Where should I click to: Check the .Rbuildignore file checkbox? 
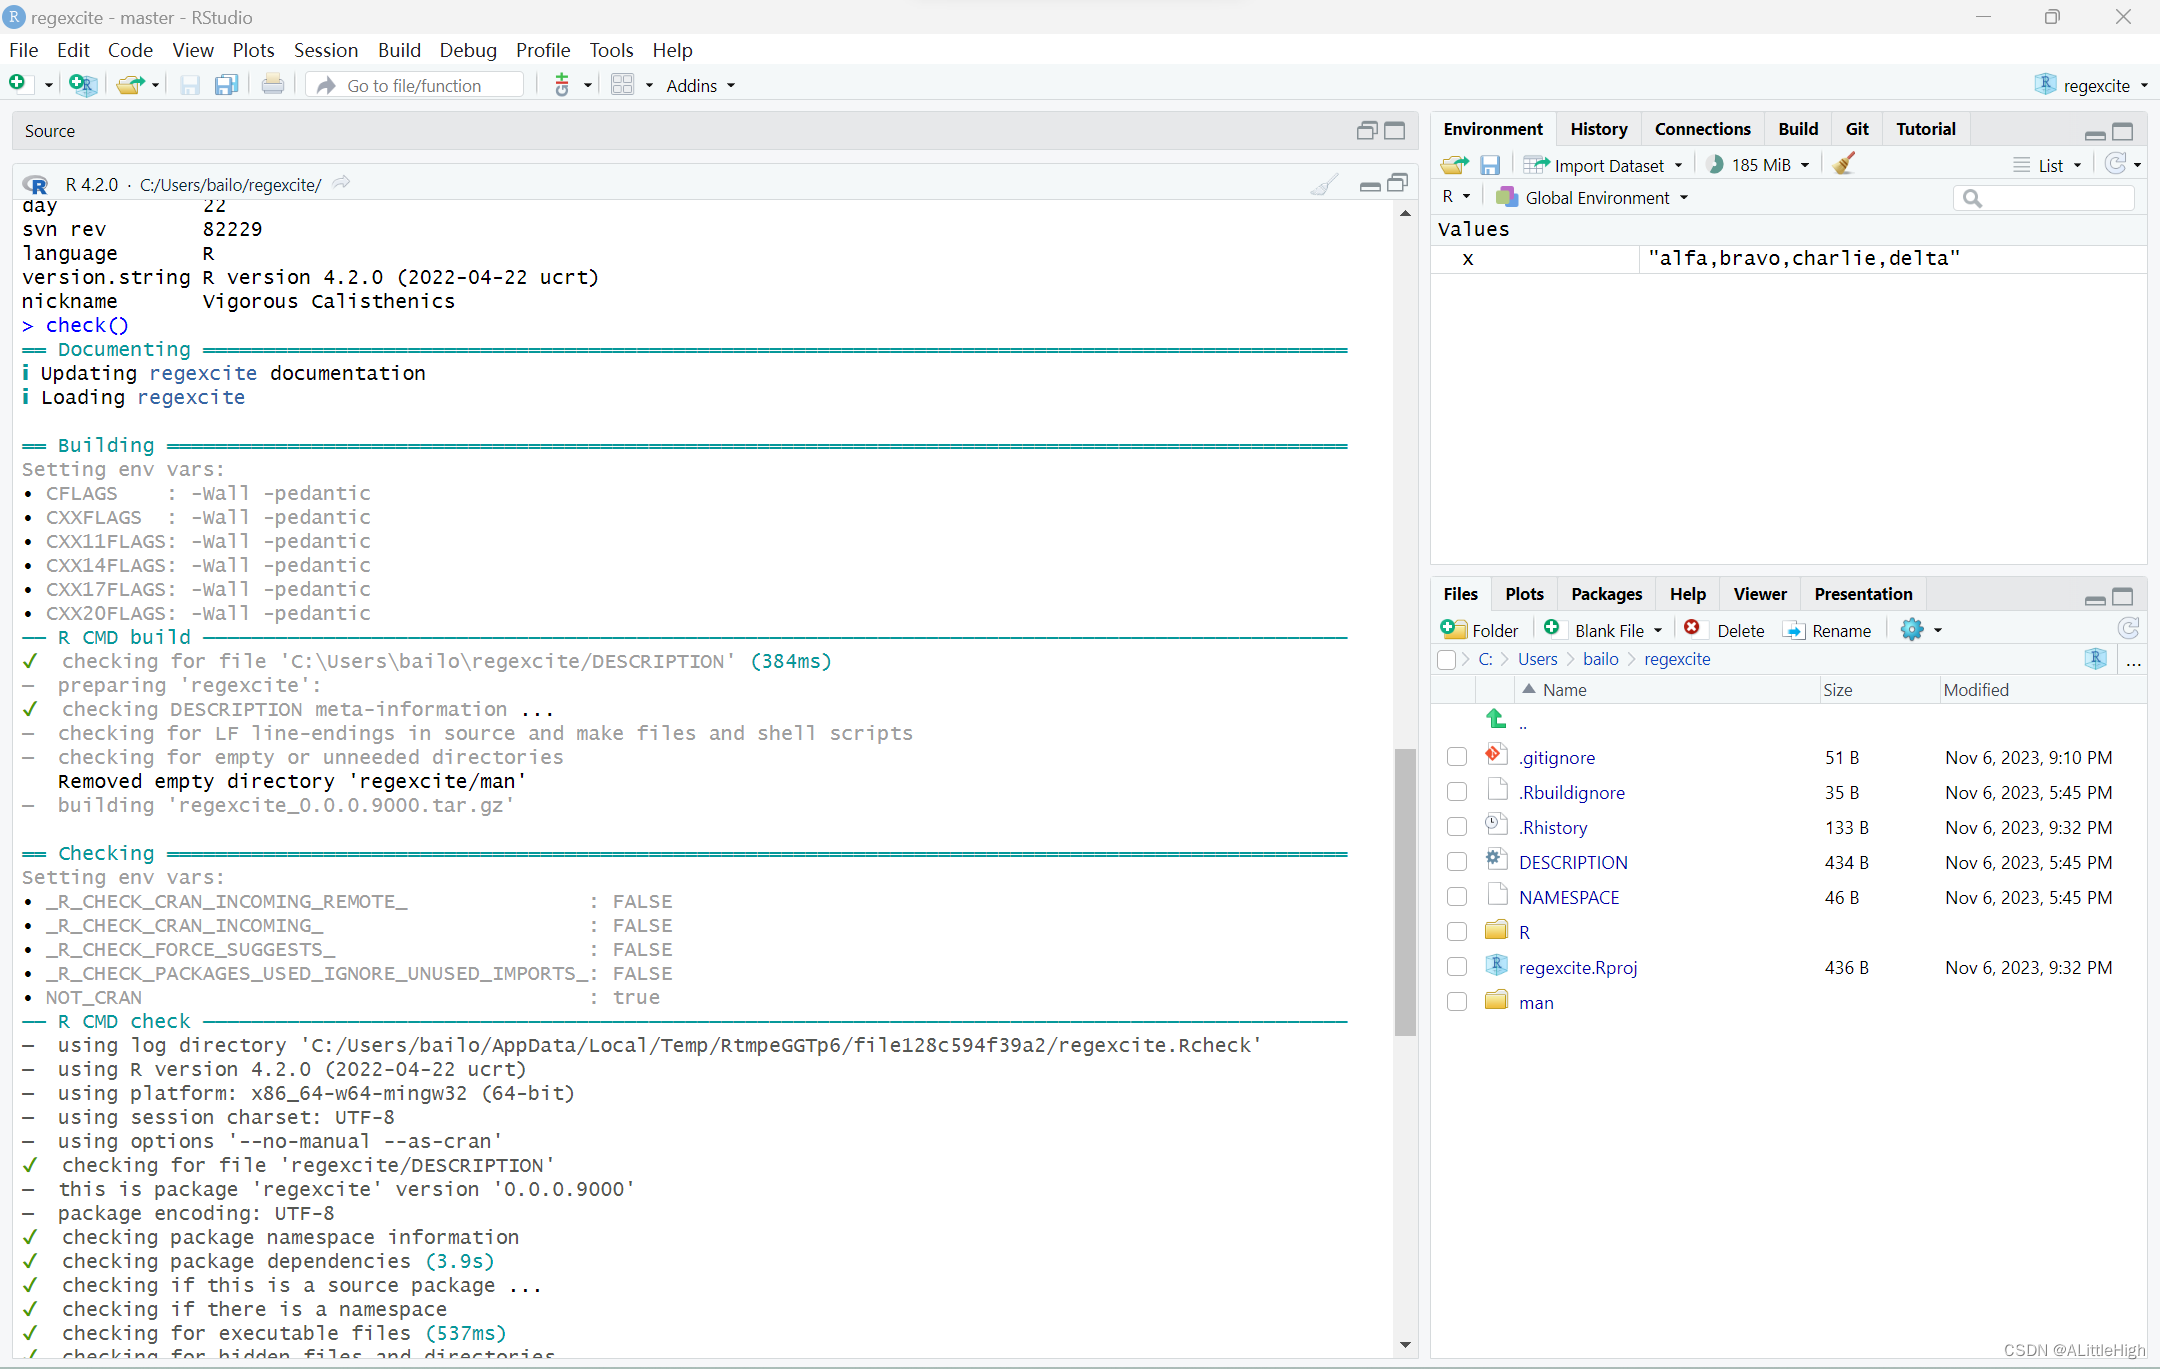pos(1457,792)
